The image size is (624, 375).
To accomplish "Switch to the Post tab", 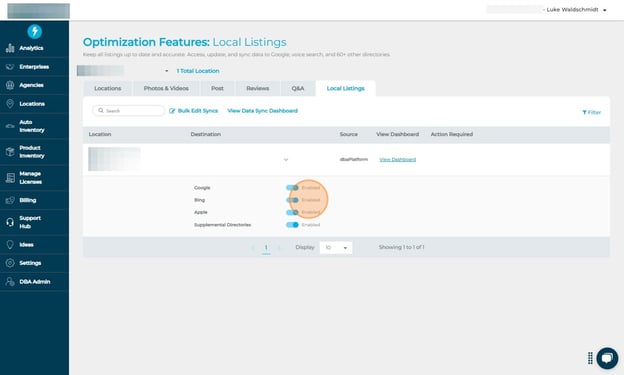I will coord(217,88).
